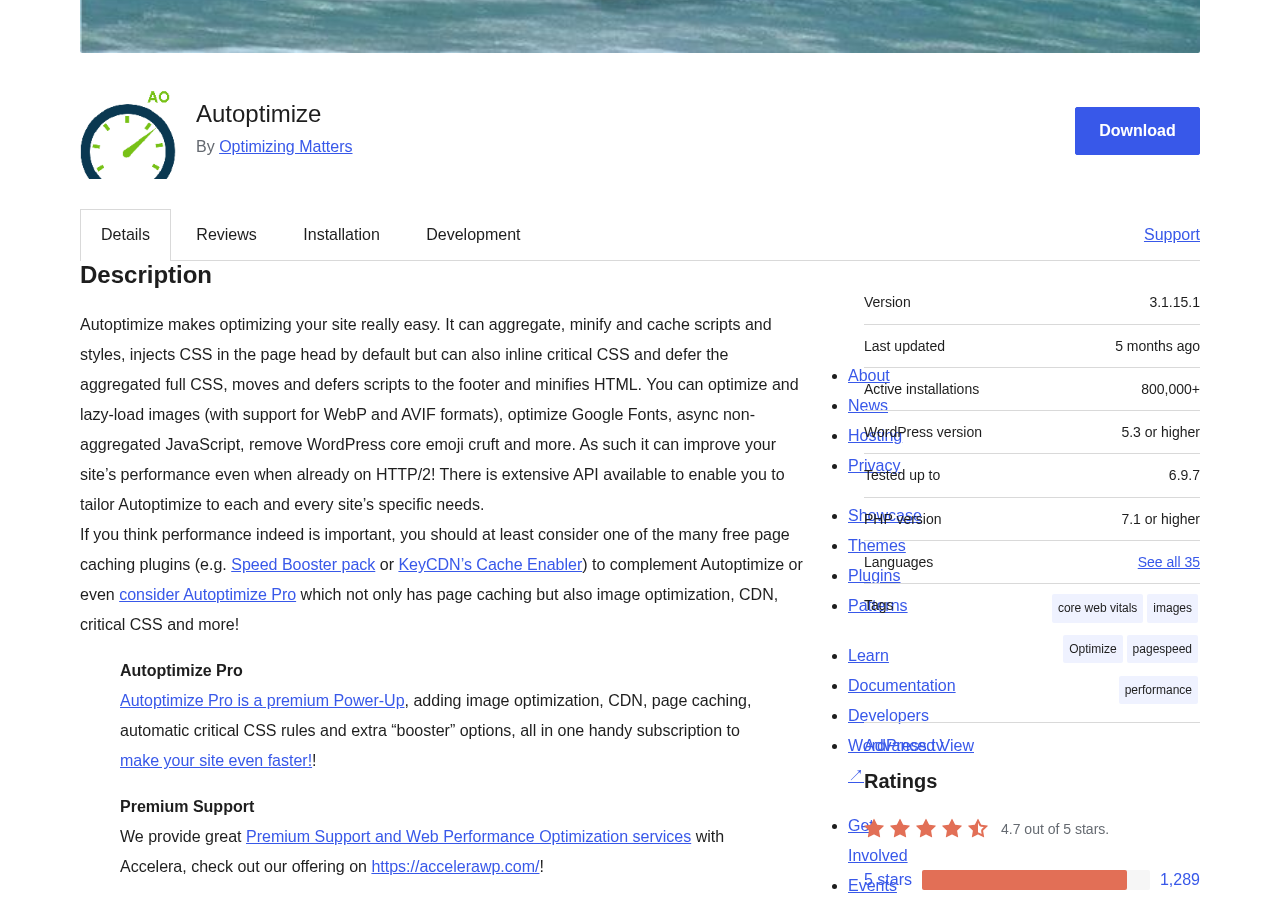The image size is (1280, 900).
Task: Open 'Autoptimize Pro is a premium Power-Up' link
Action: [262, 701]
